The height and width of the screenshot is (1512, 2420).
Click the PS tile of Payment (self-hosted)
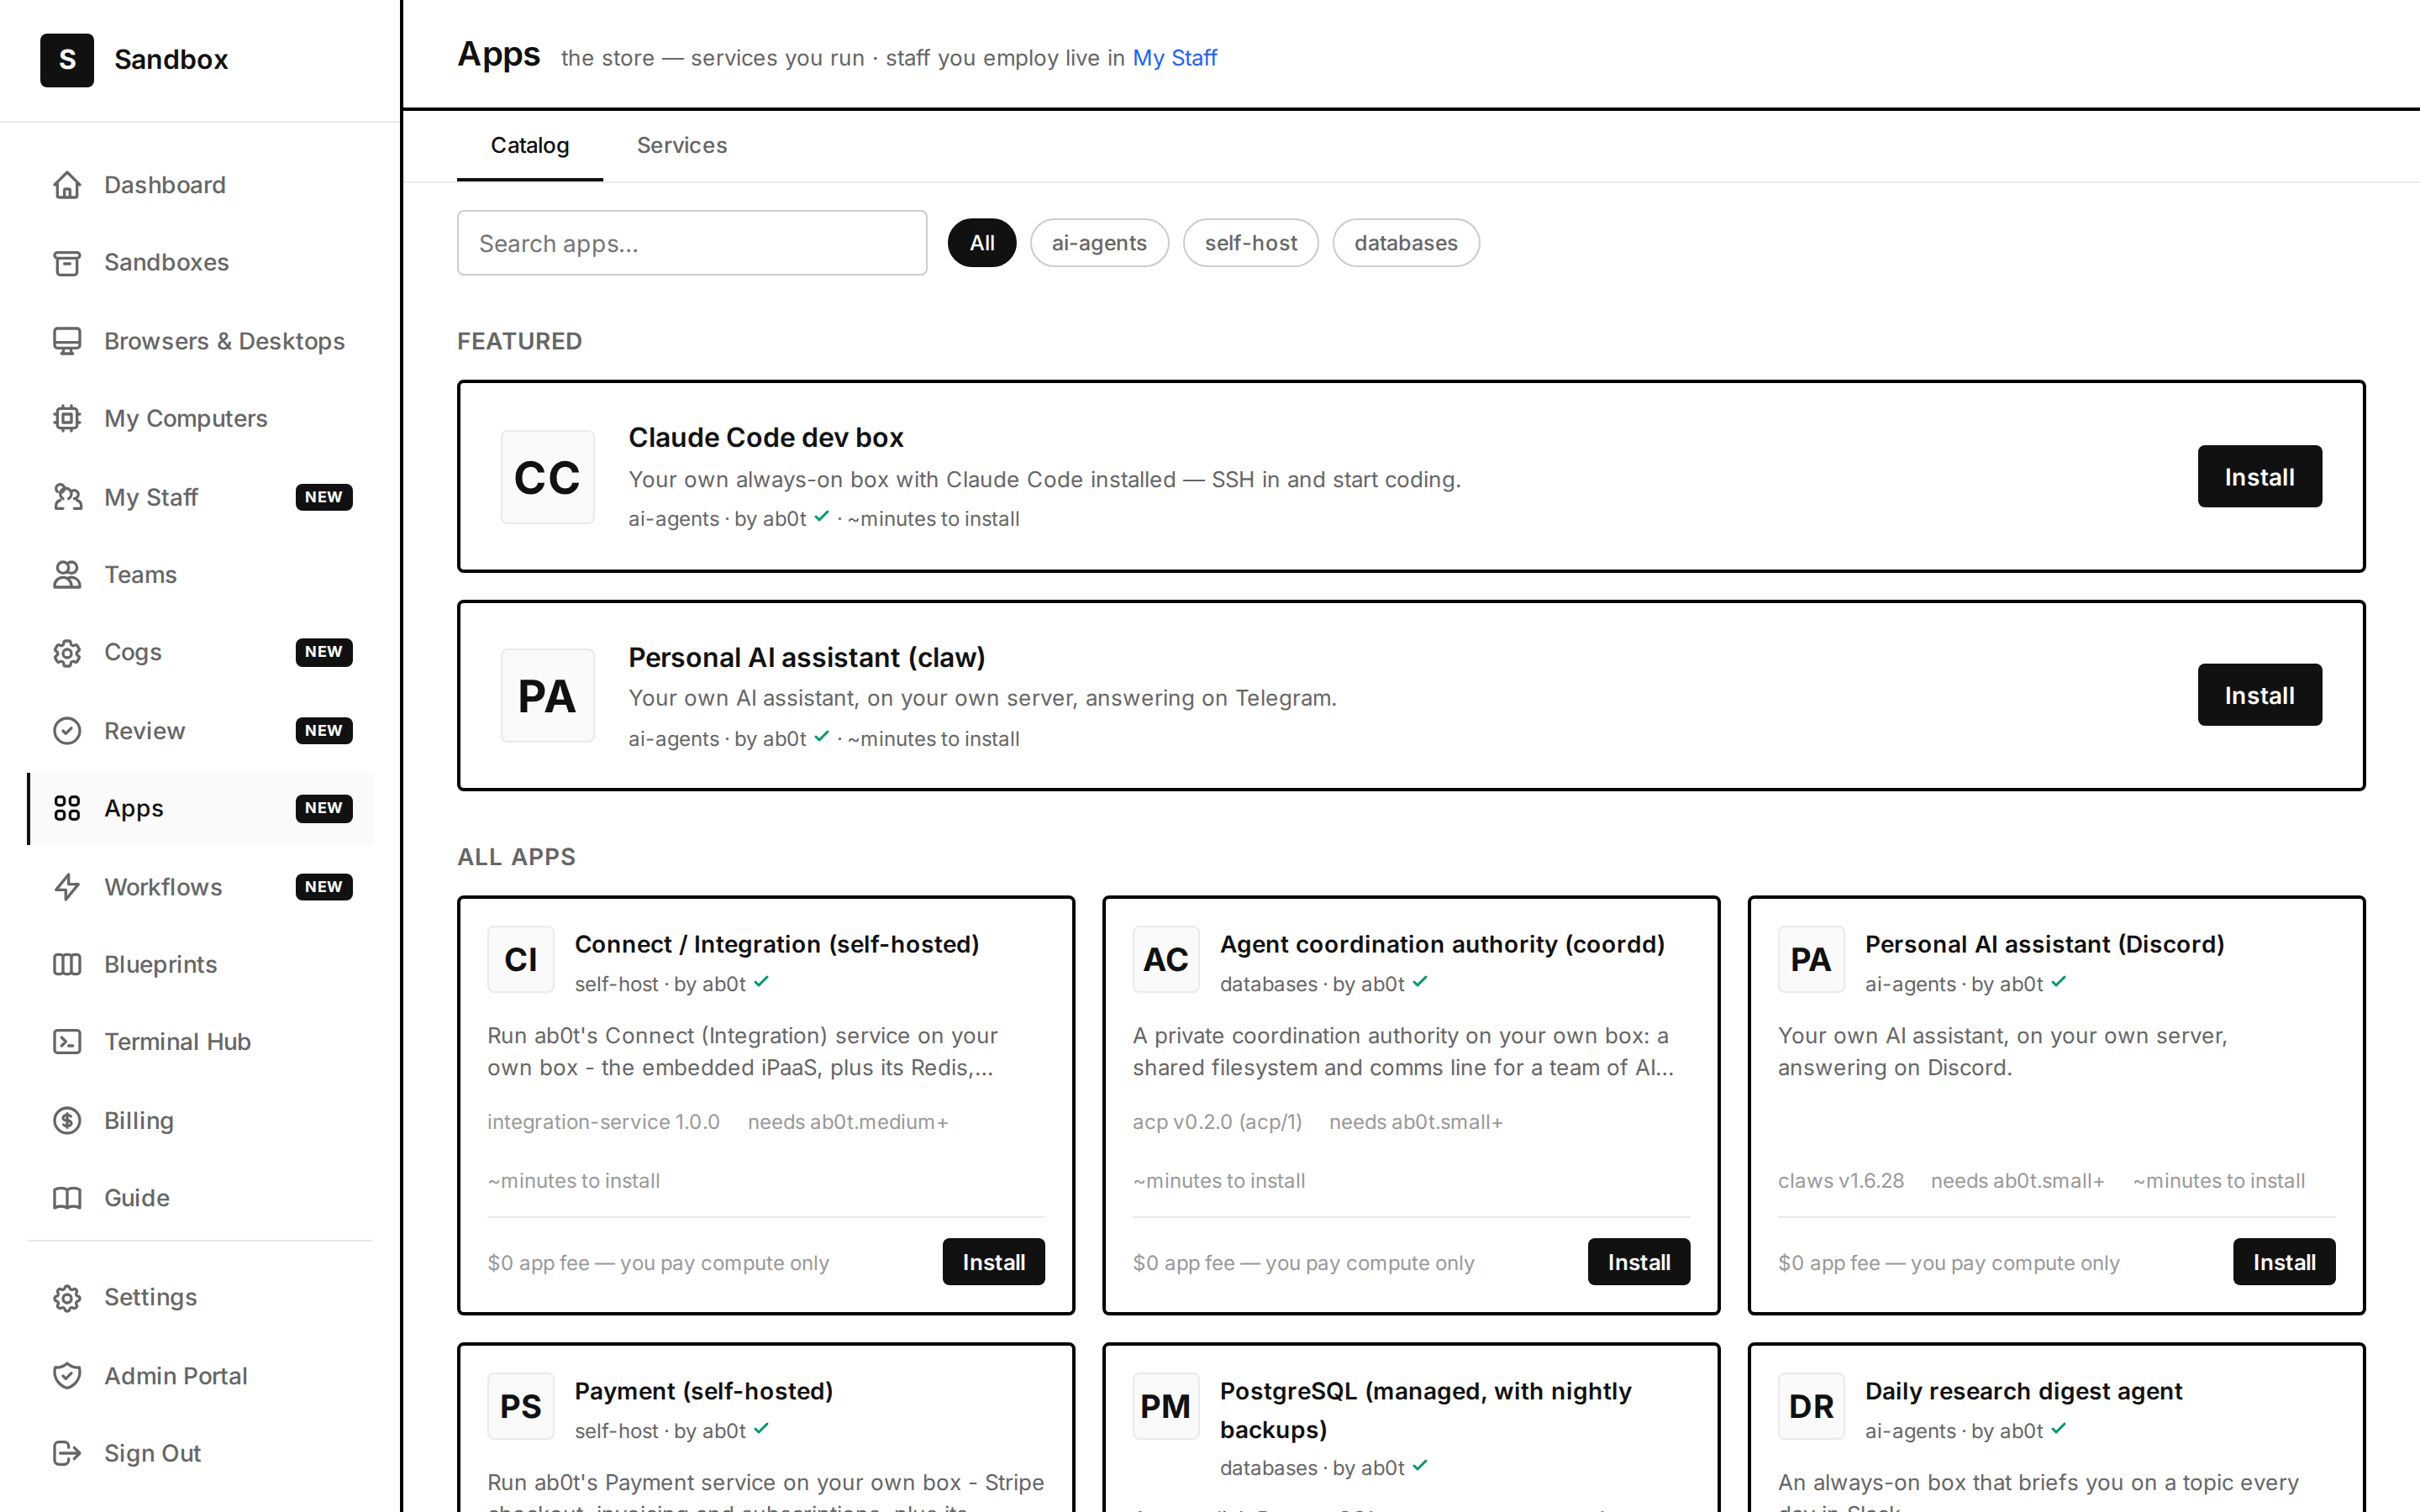521,1406
